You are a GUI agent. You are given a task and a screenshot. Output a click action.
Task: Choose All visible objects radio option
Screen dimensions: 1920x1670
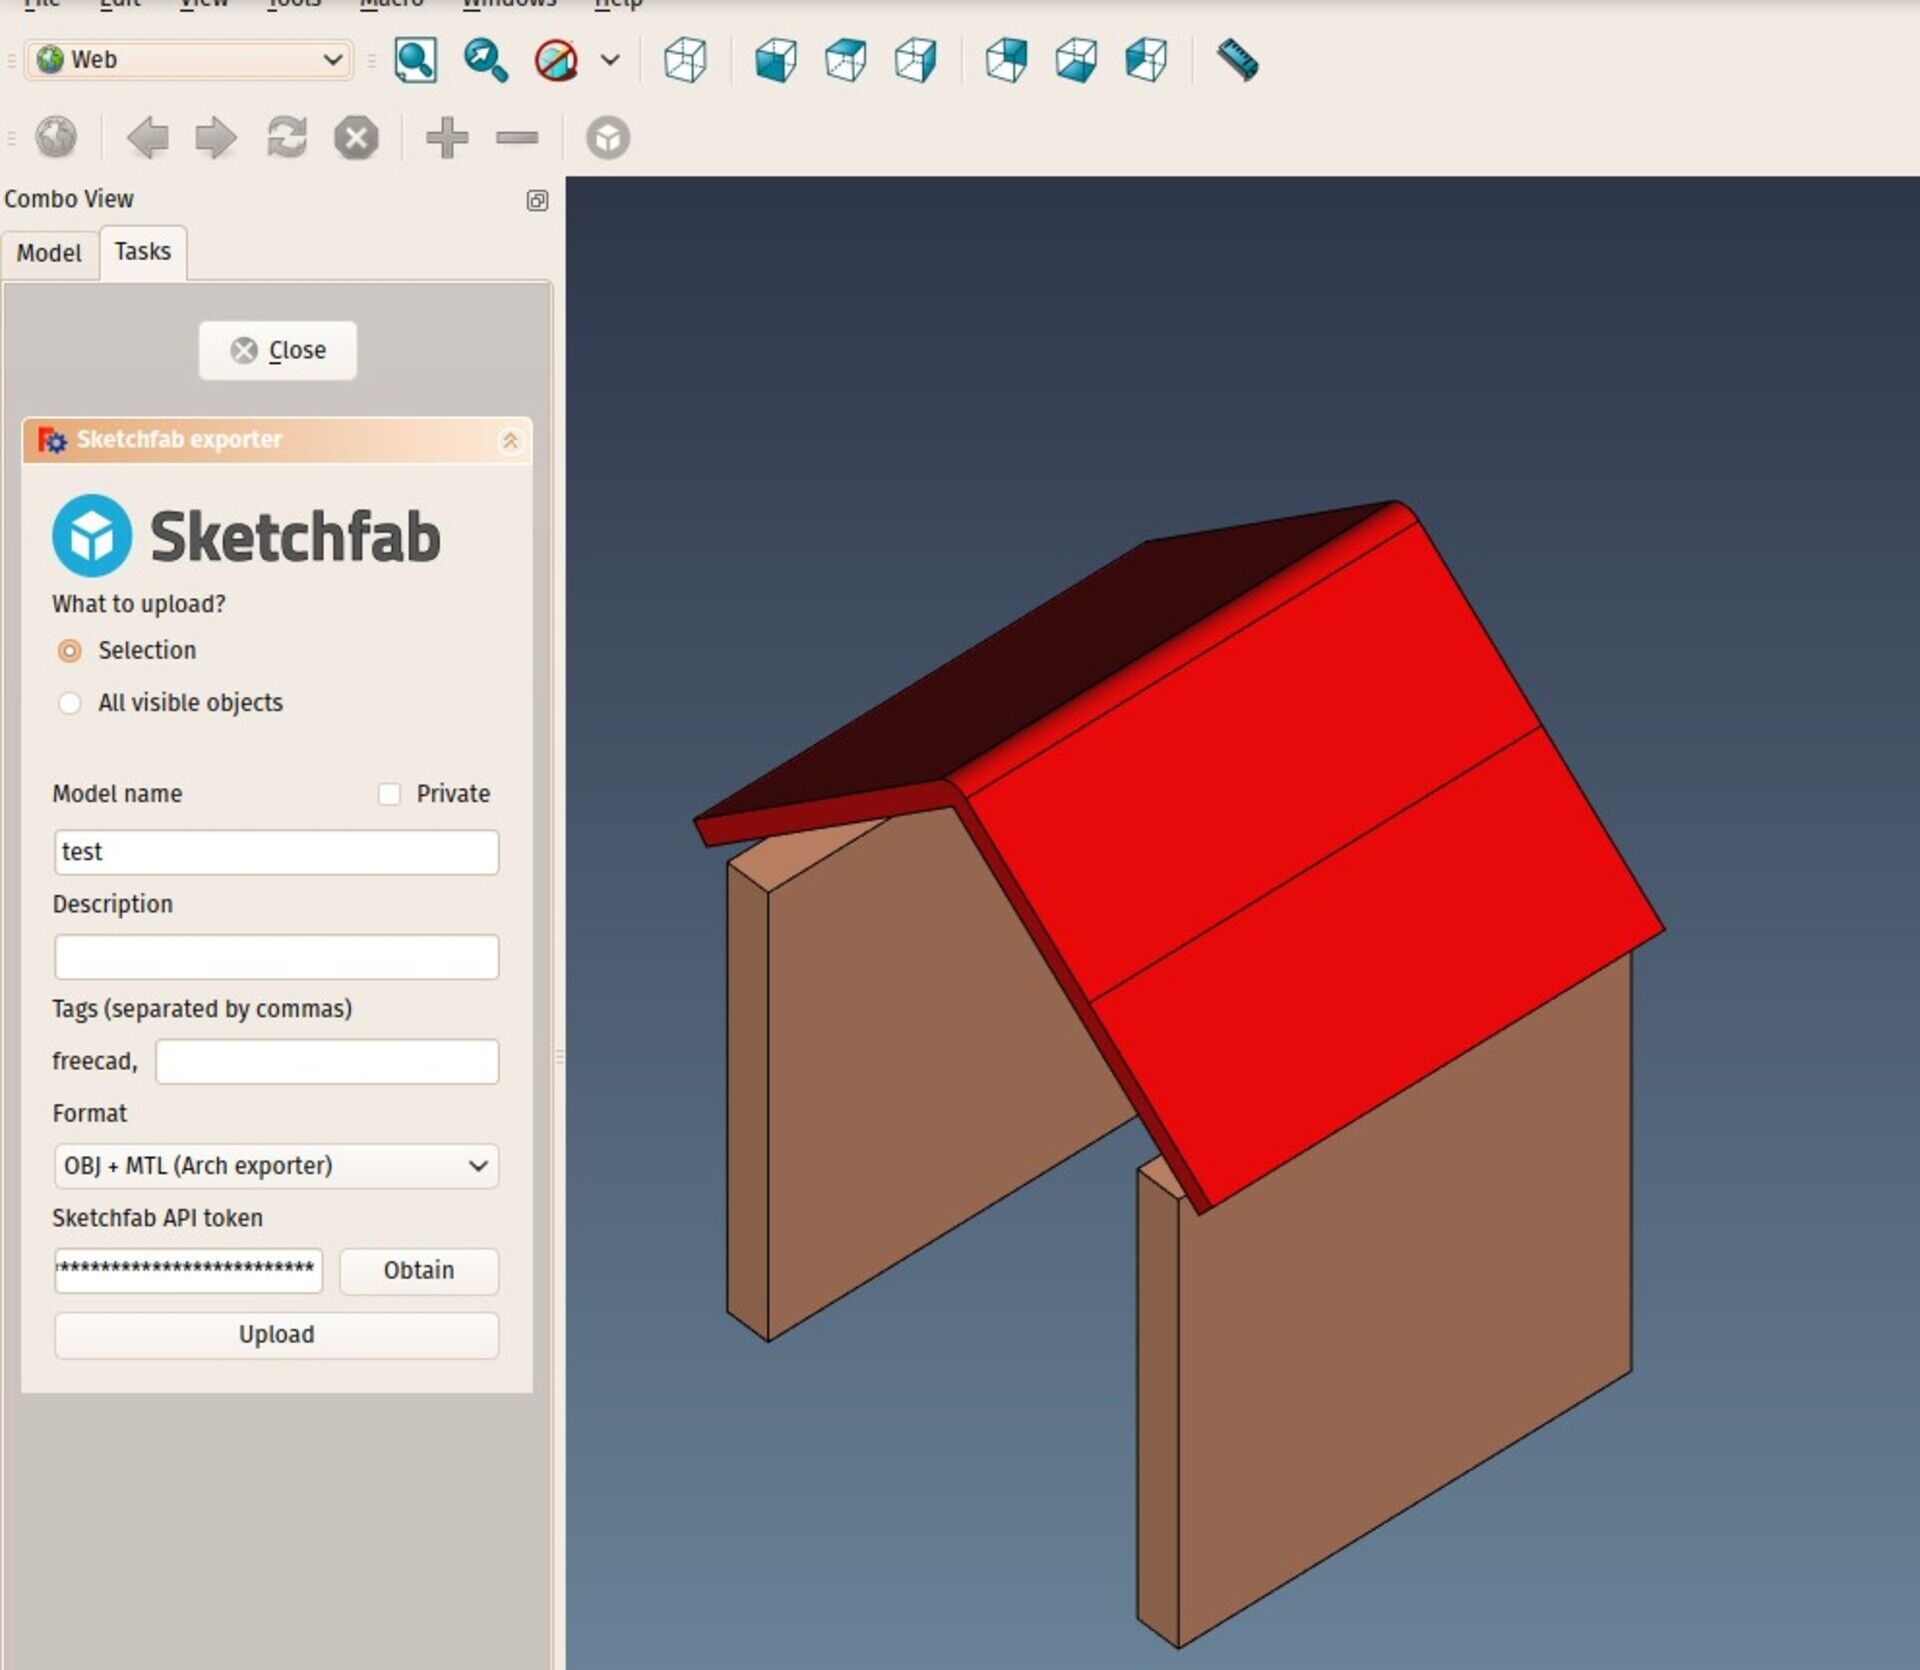(x=69, y=703)
